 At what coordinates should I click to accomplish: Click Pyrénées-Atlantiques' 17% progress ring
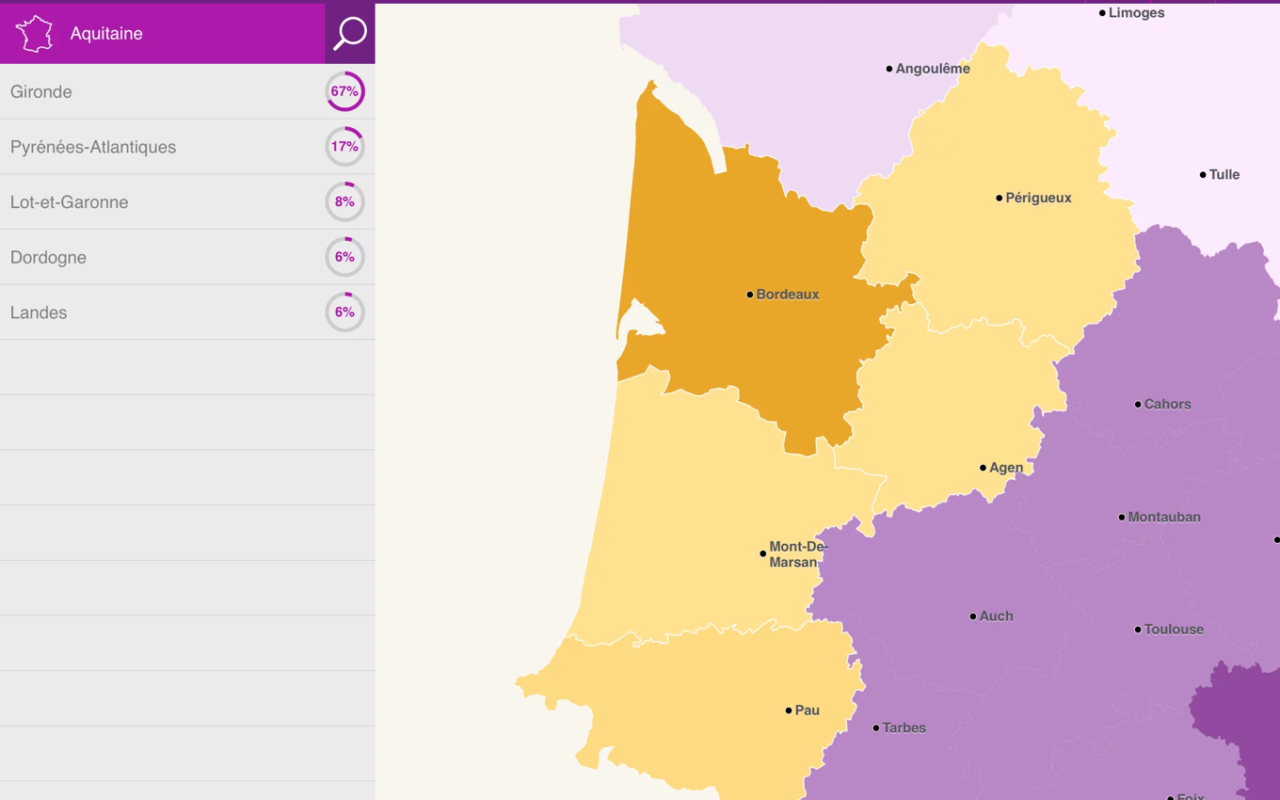[x=345, y=146]
